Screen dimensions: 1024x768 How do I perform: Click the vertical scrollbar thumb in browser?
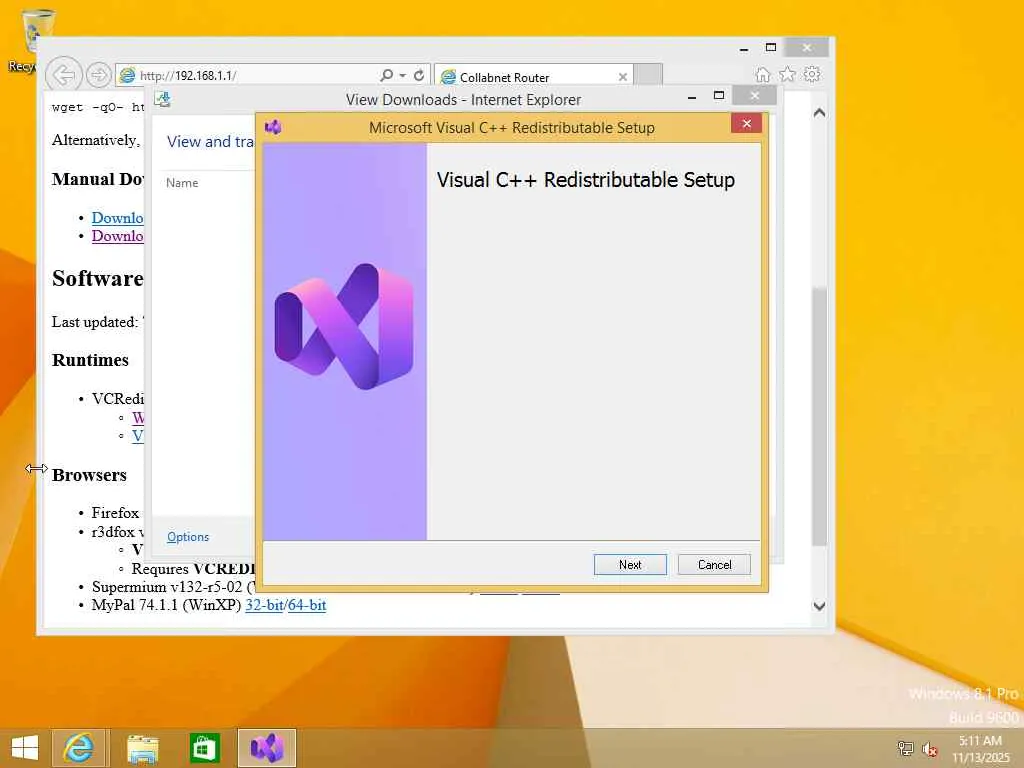tap(820, 416)
